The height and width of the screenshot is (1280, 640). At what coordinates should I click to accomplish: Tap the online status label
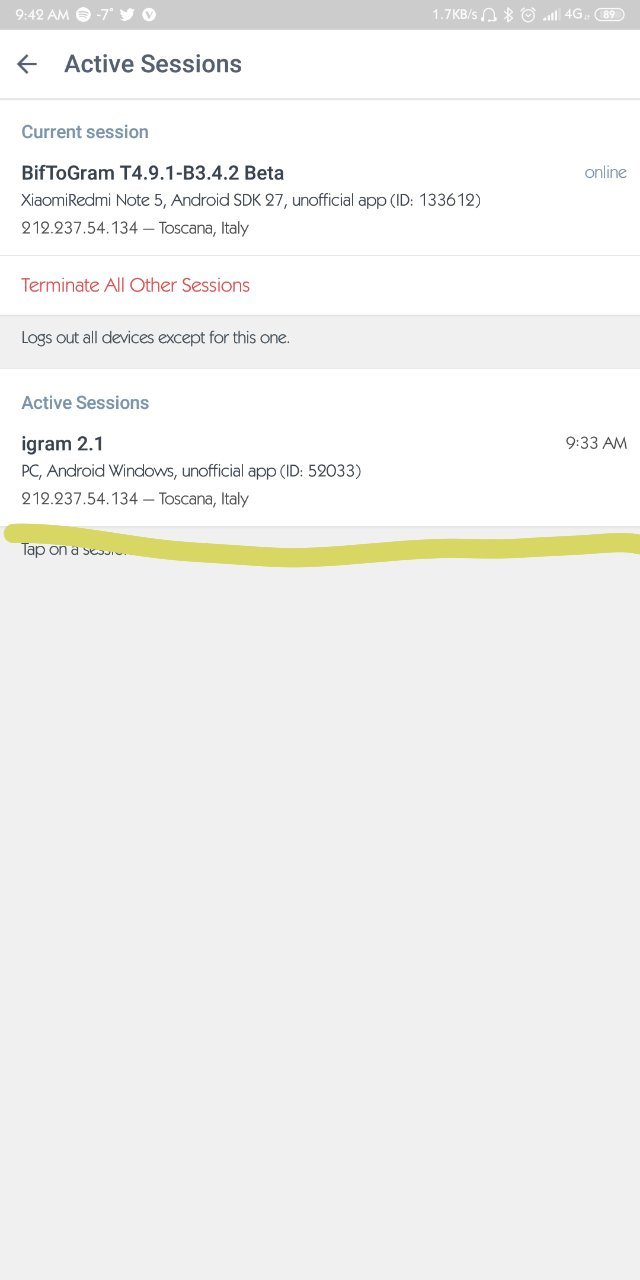[606, 172]
